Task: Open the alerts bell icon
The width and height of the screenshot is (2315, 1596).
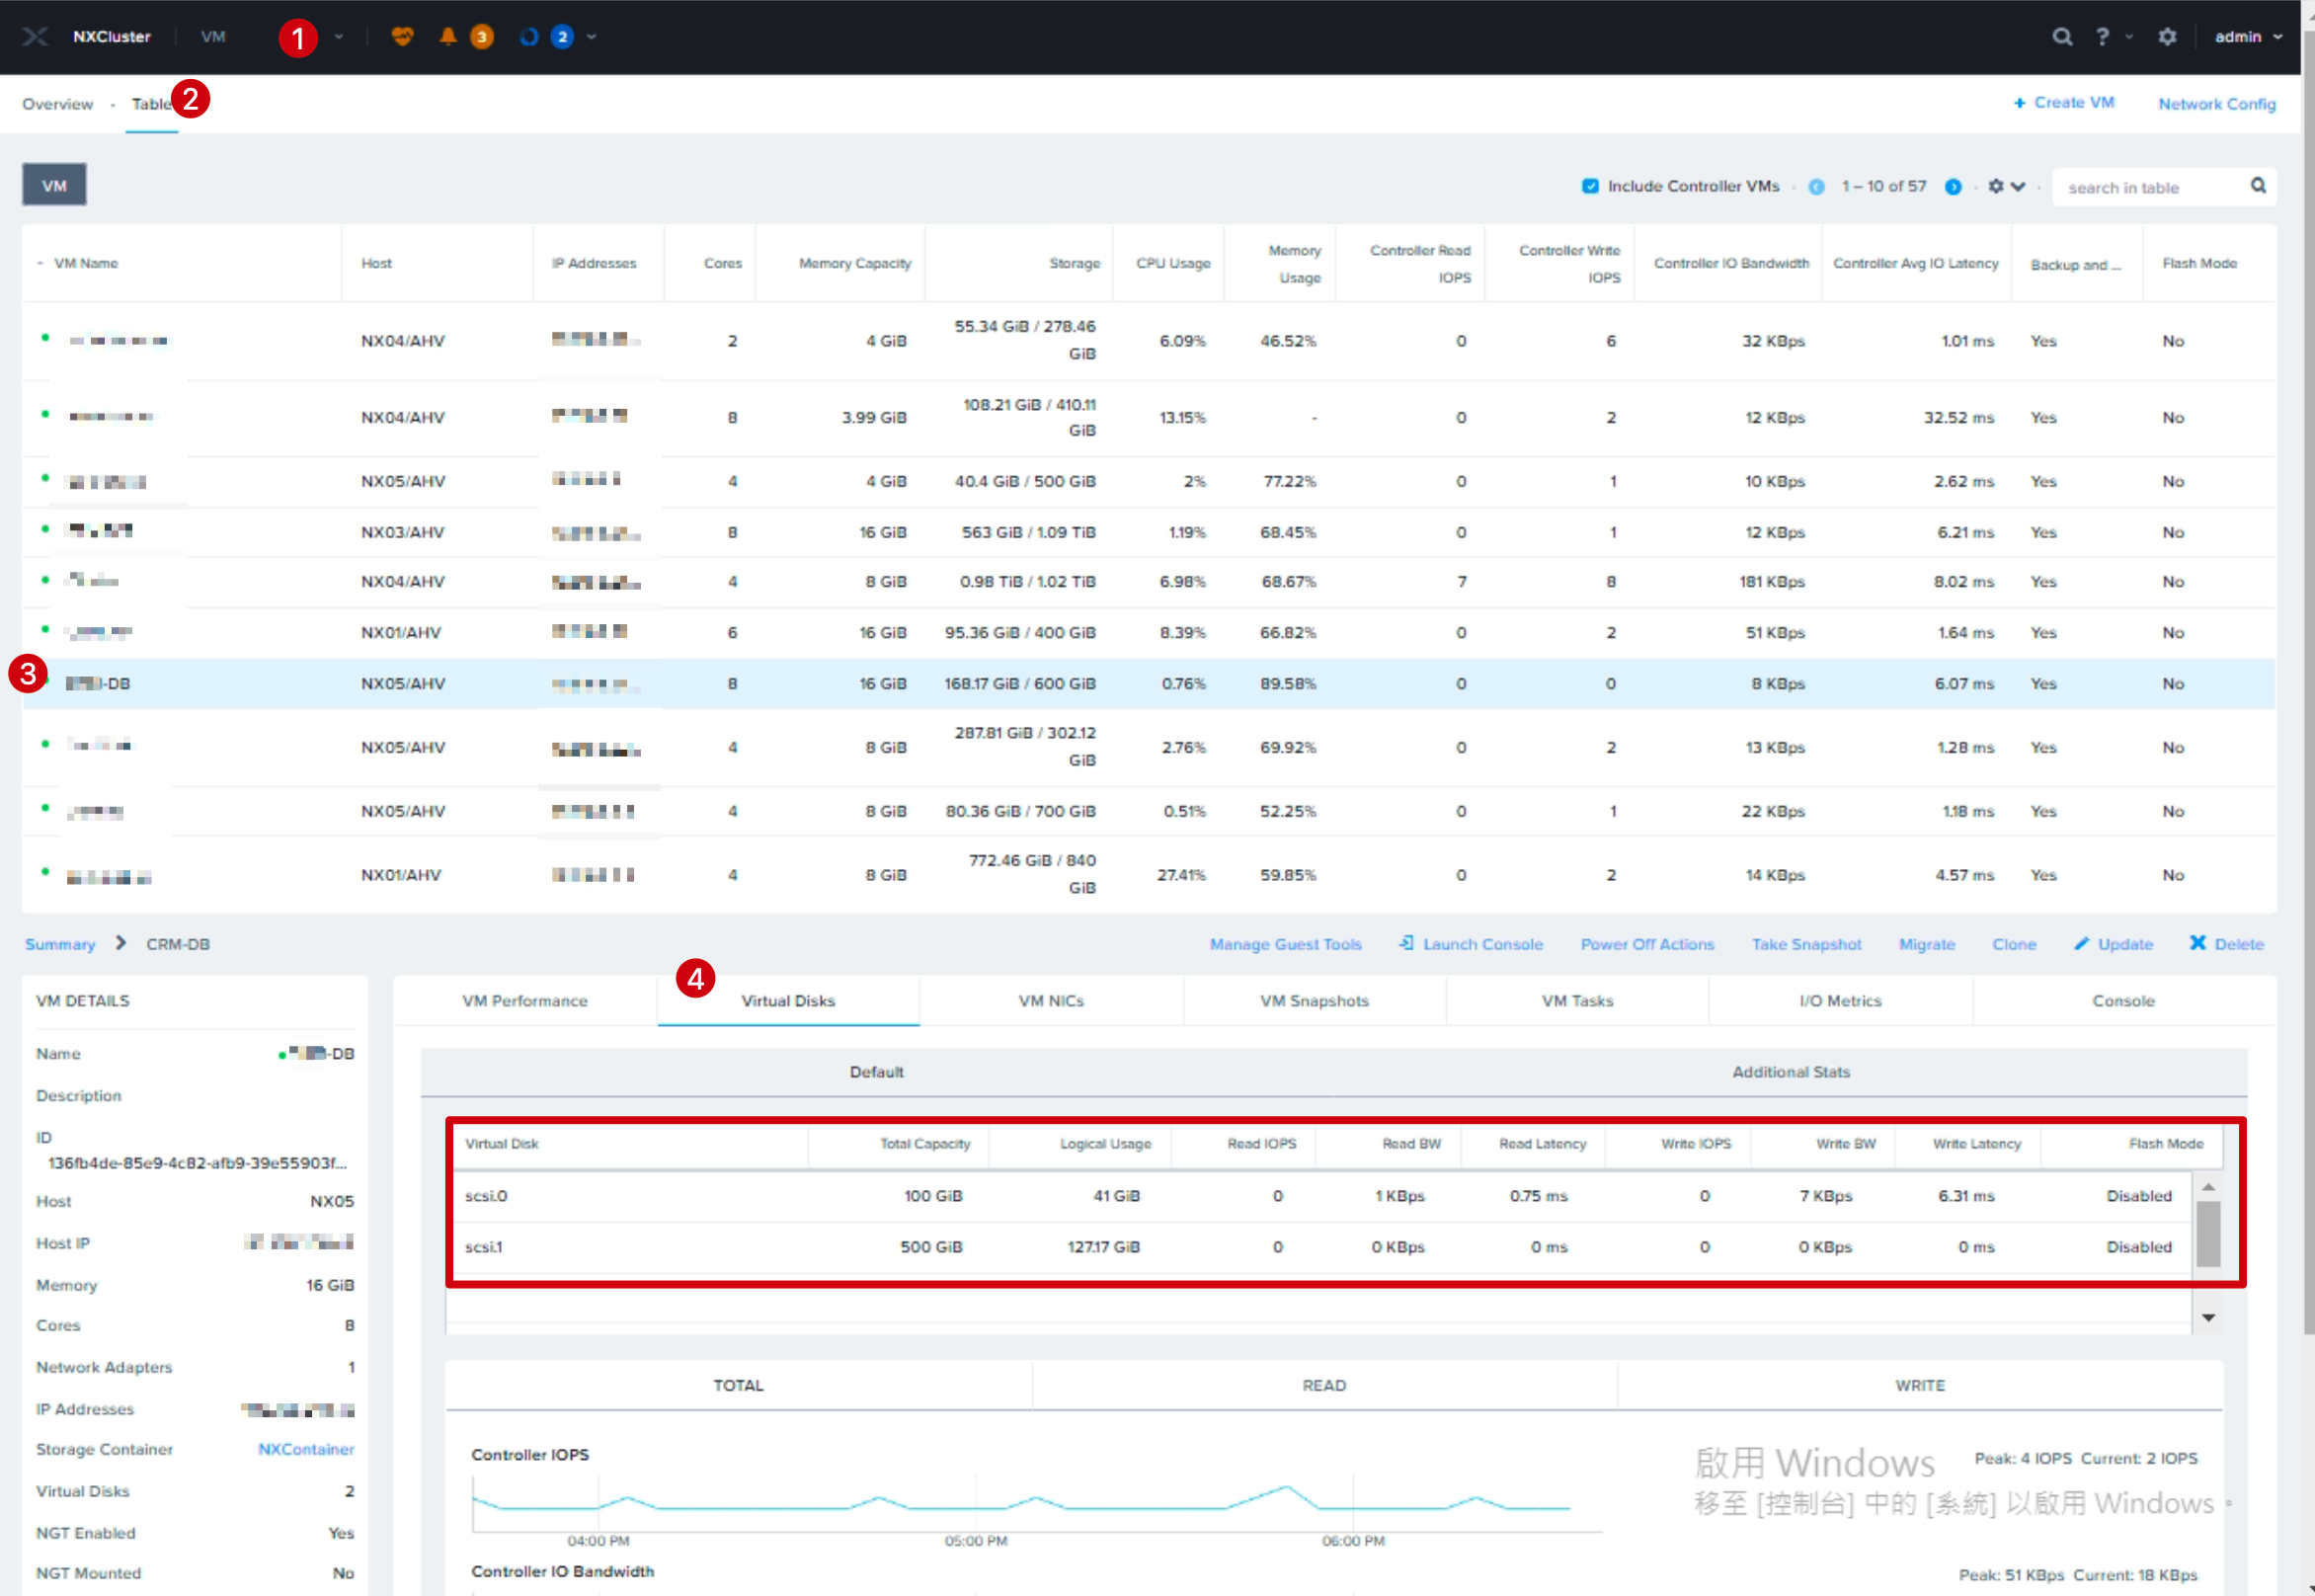Action: tap(448, 37)
